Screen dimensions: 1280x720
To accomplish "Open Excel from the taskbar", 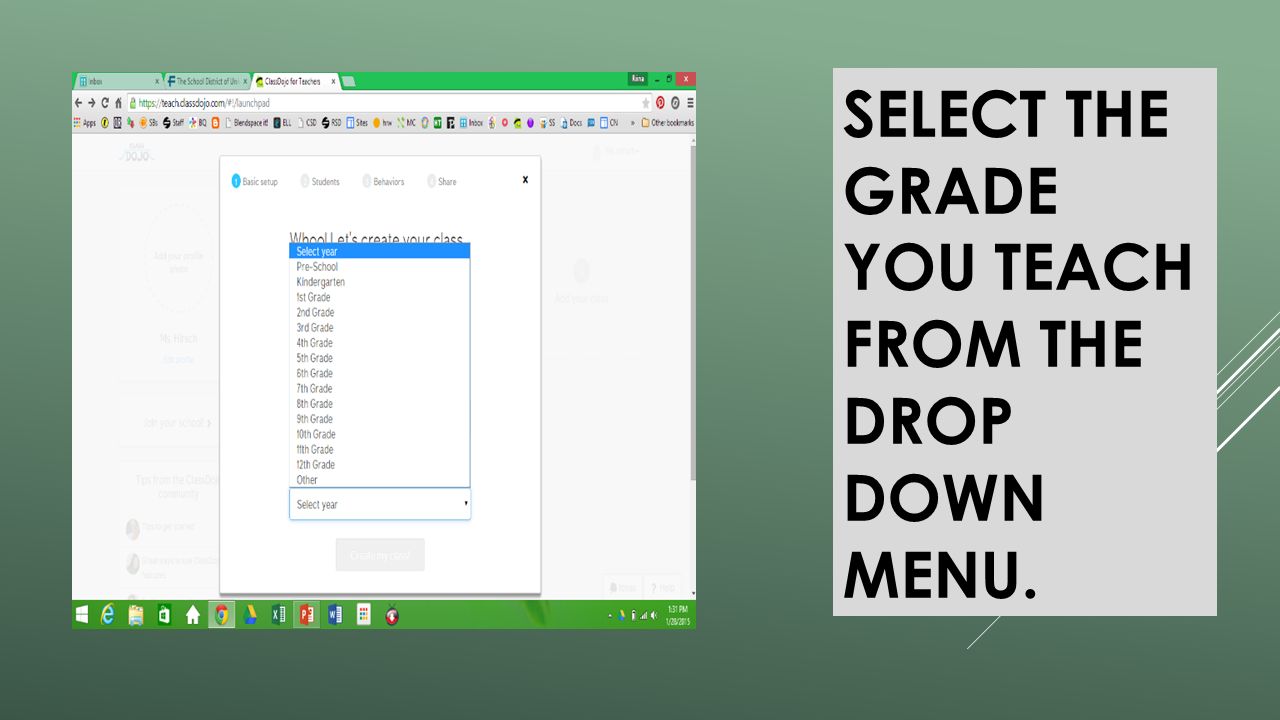I will [x=279, y=615].
